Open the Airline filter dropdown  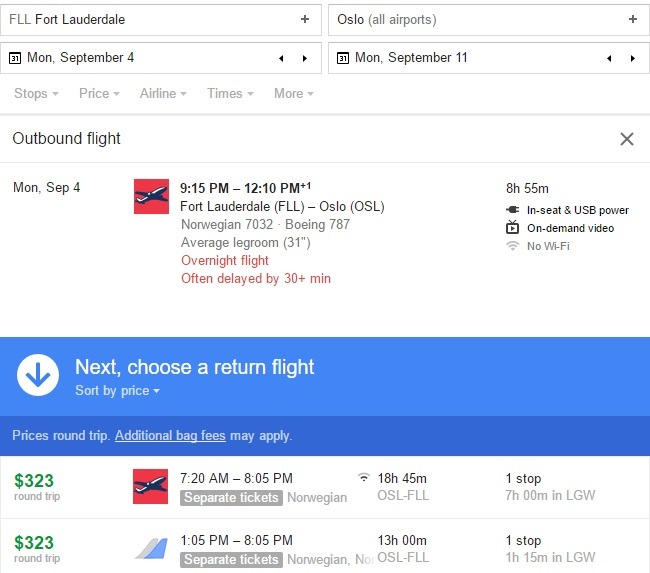(163, 94)
